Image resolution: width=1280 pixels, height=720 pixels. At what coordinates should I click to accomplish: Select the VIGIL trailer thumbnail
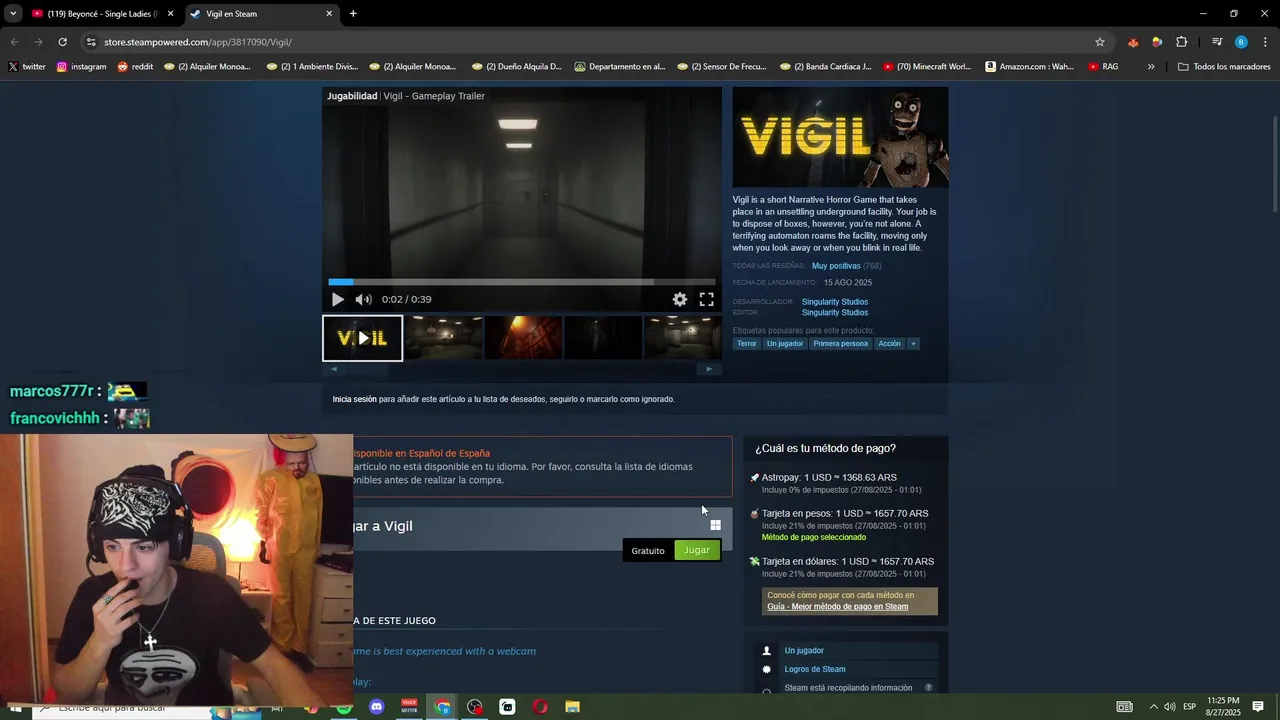coord(362,338)
